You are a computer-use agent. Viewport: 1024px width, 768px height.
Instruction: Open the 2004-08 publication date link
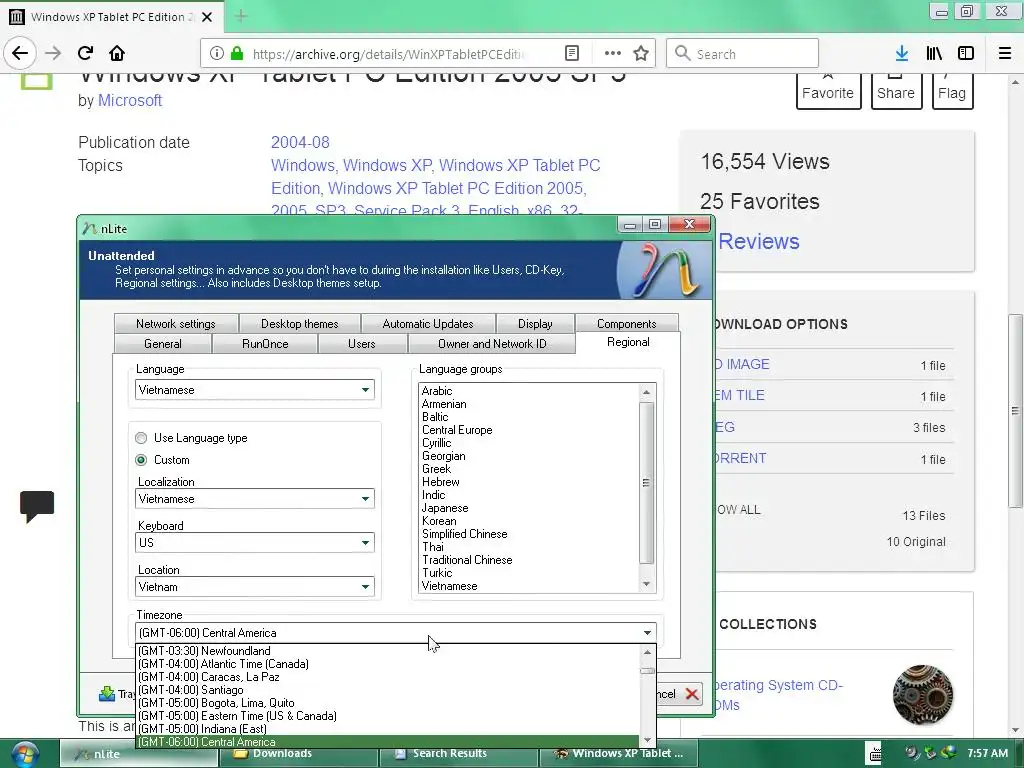coord(300,142)
